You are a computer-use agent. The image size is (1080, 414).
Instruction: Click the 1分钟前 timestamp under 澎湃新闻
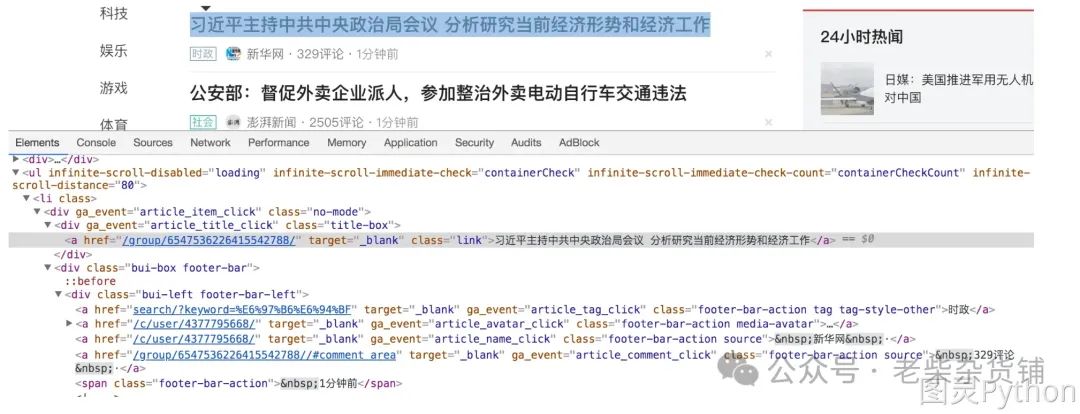tap(397, 122)
